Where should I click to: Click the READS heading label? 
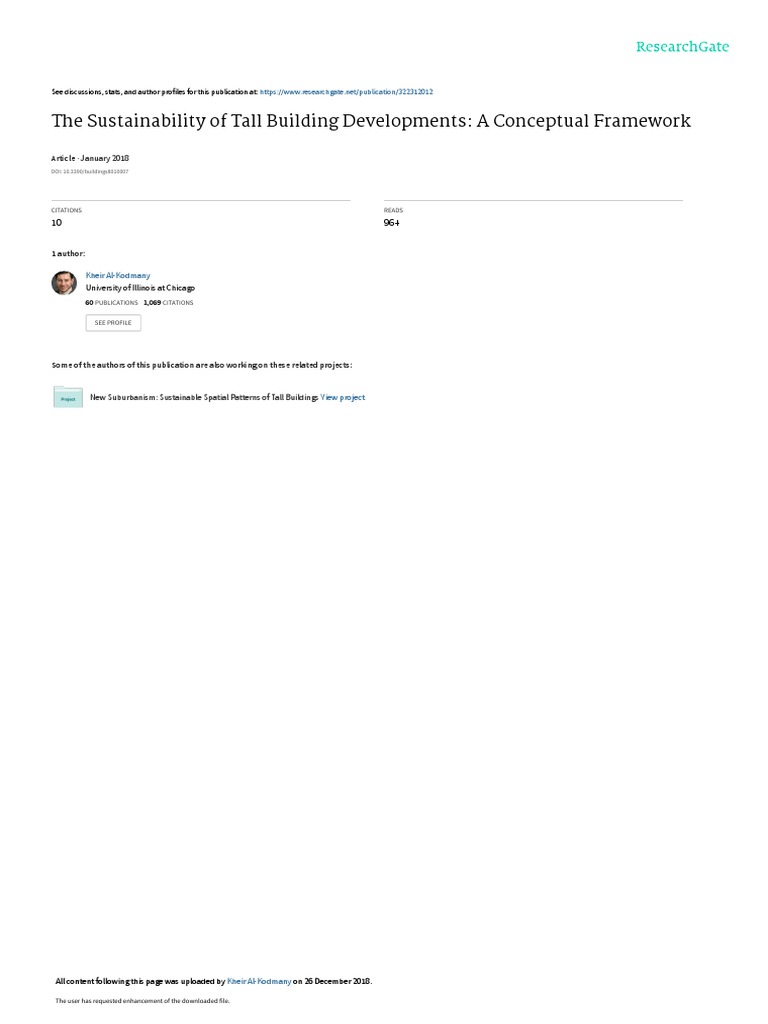(x=394, y=210)
